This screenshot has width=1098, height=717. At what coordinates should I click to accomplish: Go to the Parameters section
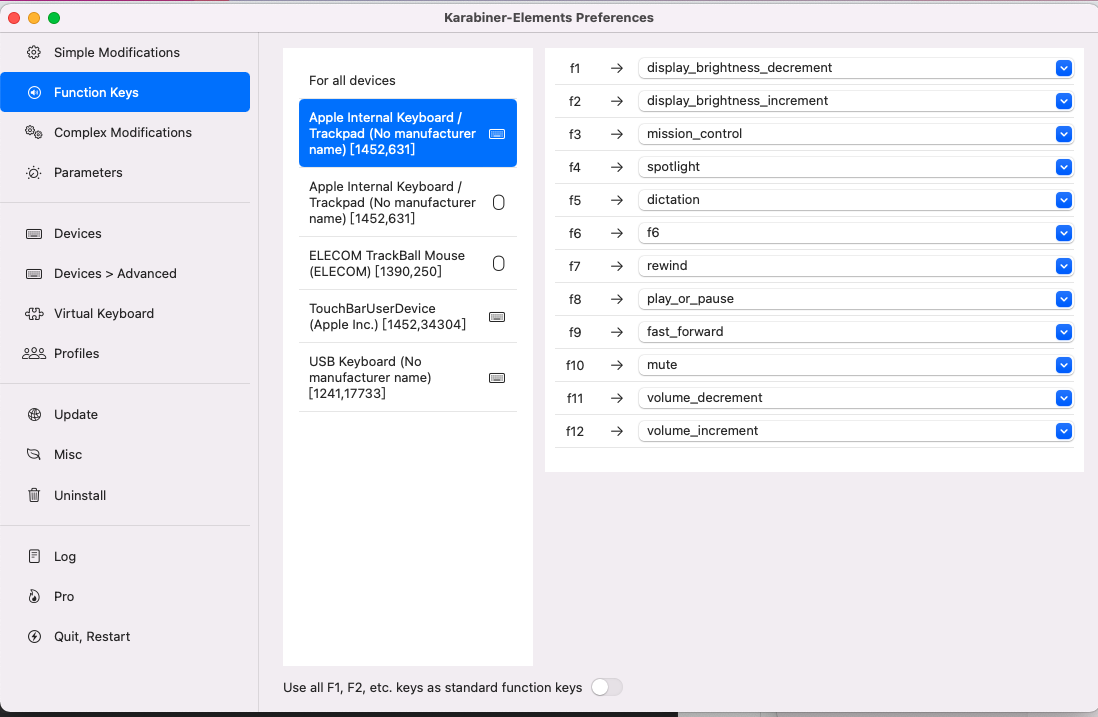point(125,173)
